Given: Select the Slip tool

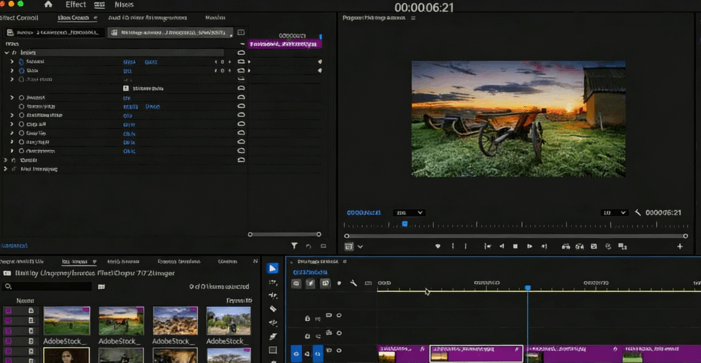Looking at the screenshot, I should (x=273, y=323).
